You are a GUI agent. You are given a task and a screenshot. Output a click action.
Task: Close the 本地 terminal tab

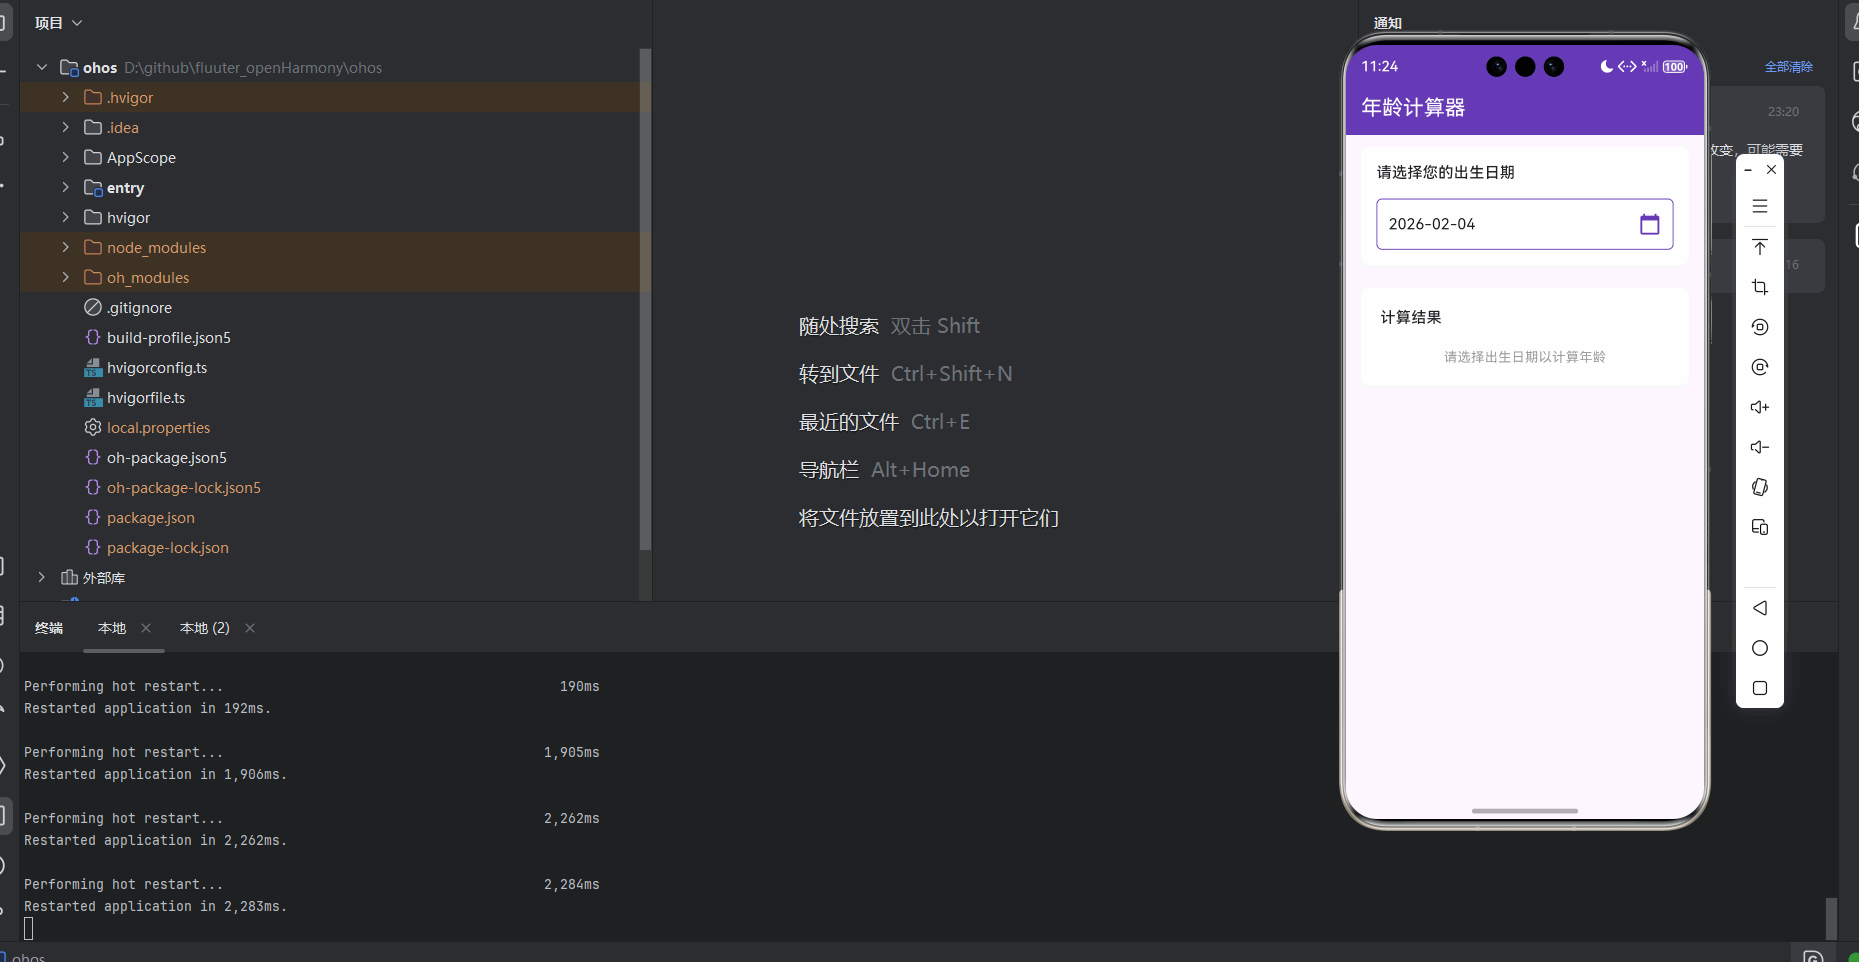pos(146,628)
